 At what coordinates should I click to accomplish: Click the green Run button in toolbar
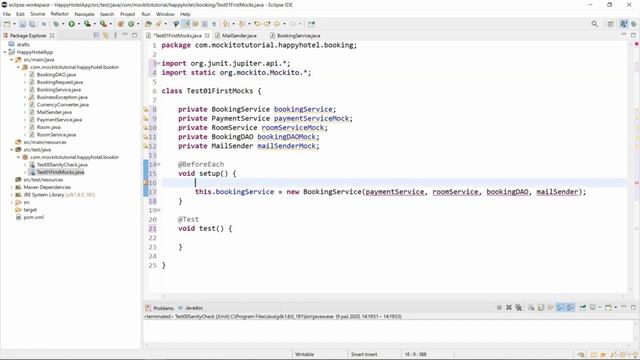pos(71,24)
